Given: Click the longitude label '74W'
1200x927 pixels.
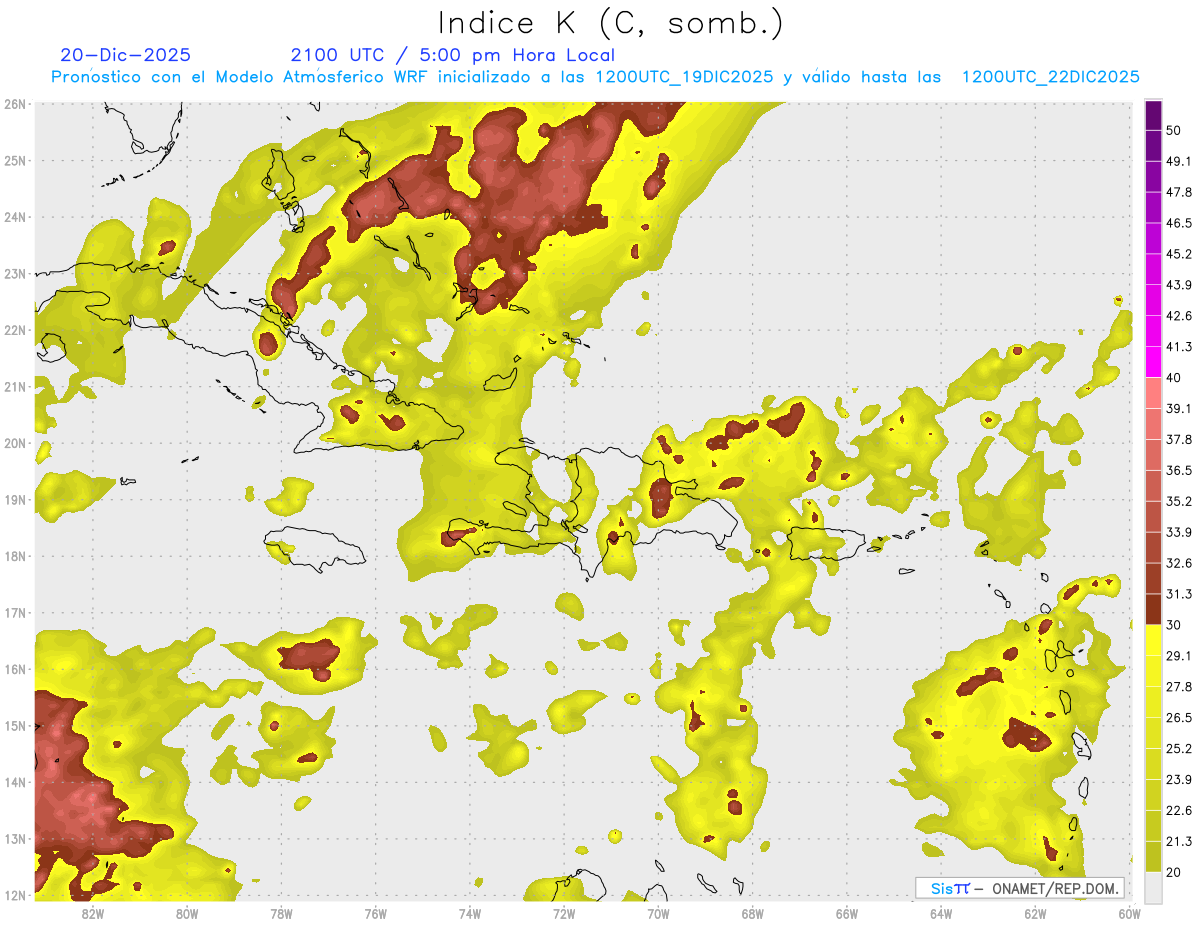Looking at the screenshot, I should (470, 913).
